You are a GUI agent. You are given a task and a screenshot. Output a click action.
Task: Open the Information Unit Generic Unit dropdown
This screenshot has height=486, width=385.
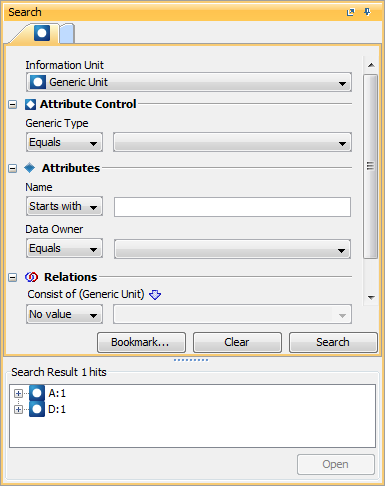click(x=189, y=82)
